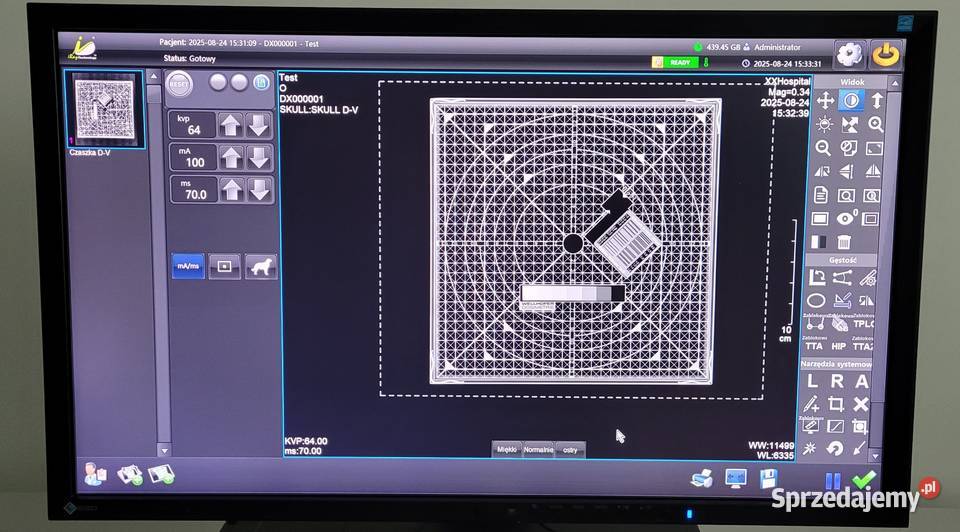The width and height of the screenshot is (960, 532).
Task: Click the black-white split icon
Action: click(819, 242)
